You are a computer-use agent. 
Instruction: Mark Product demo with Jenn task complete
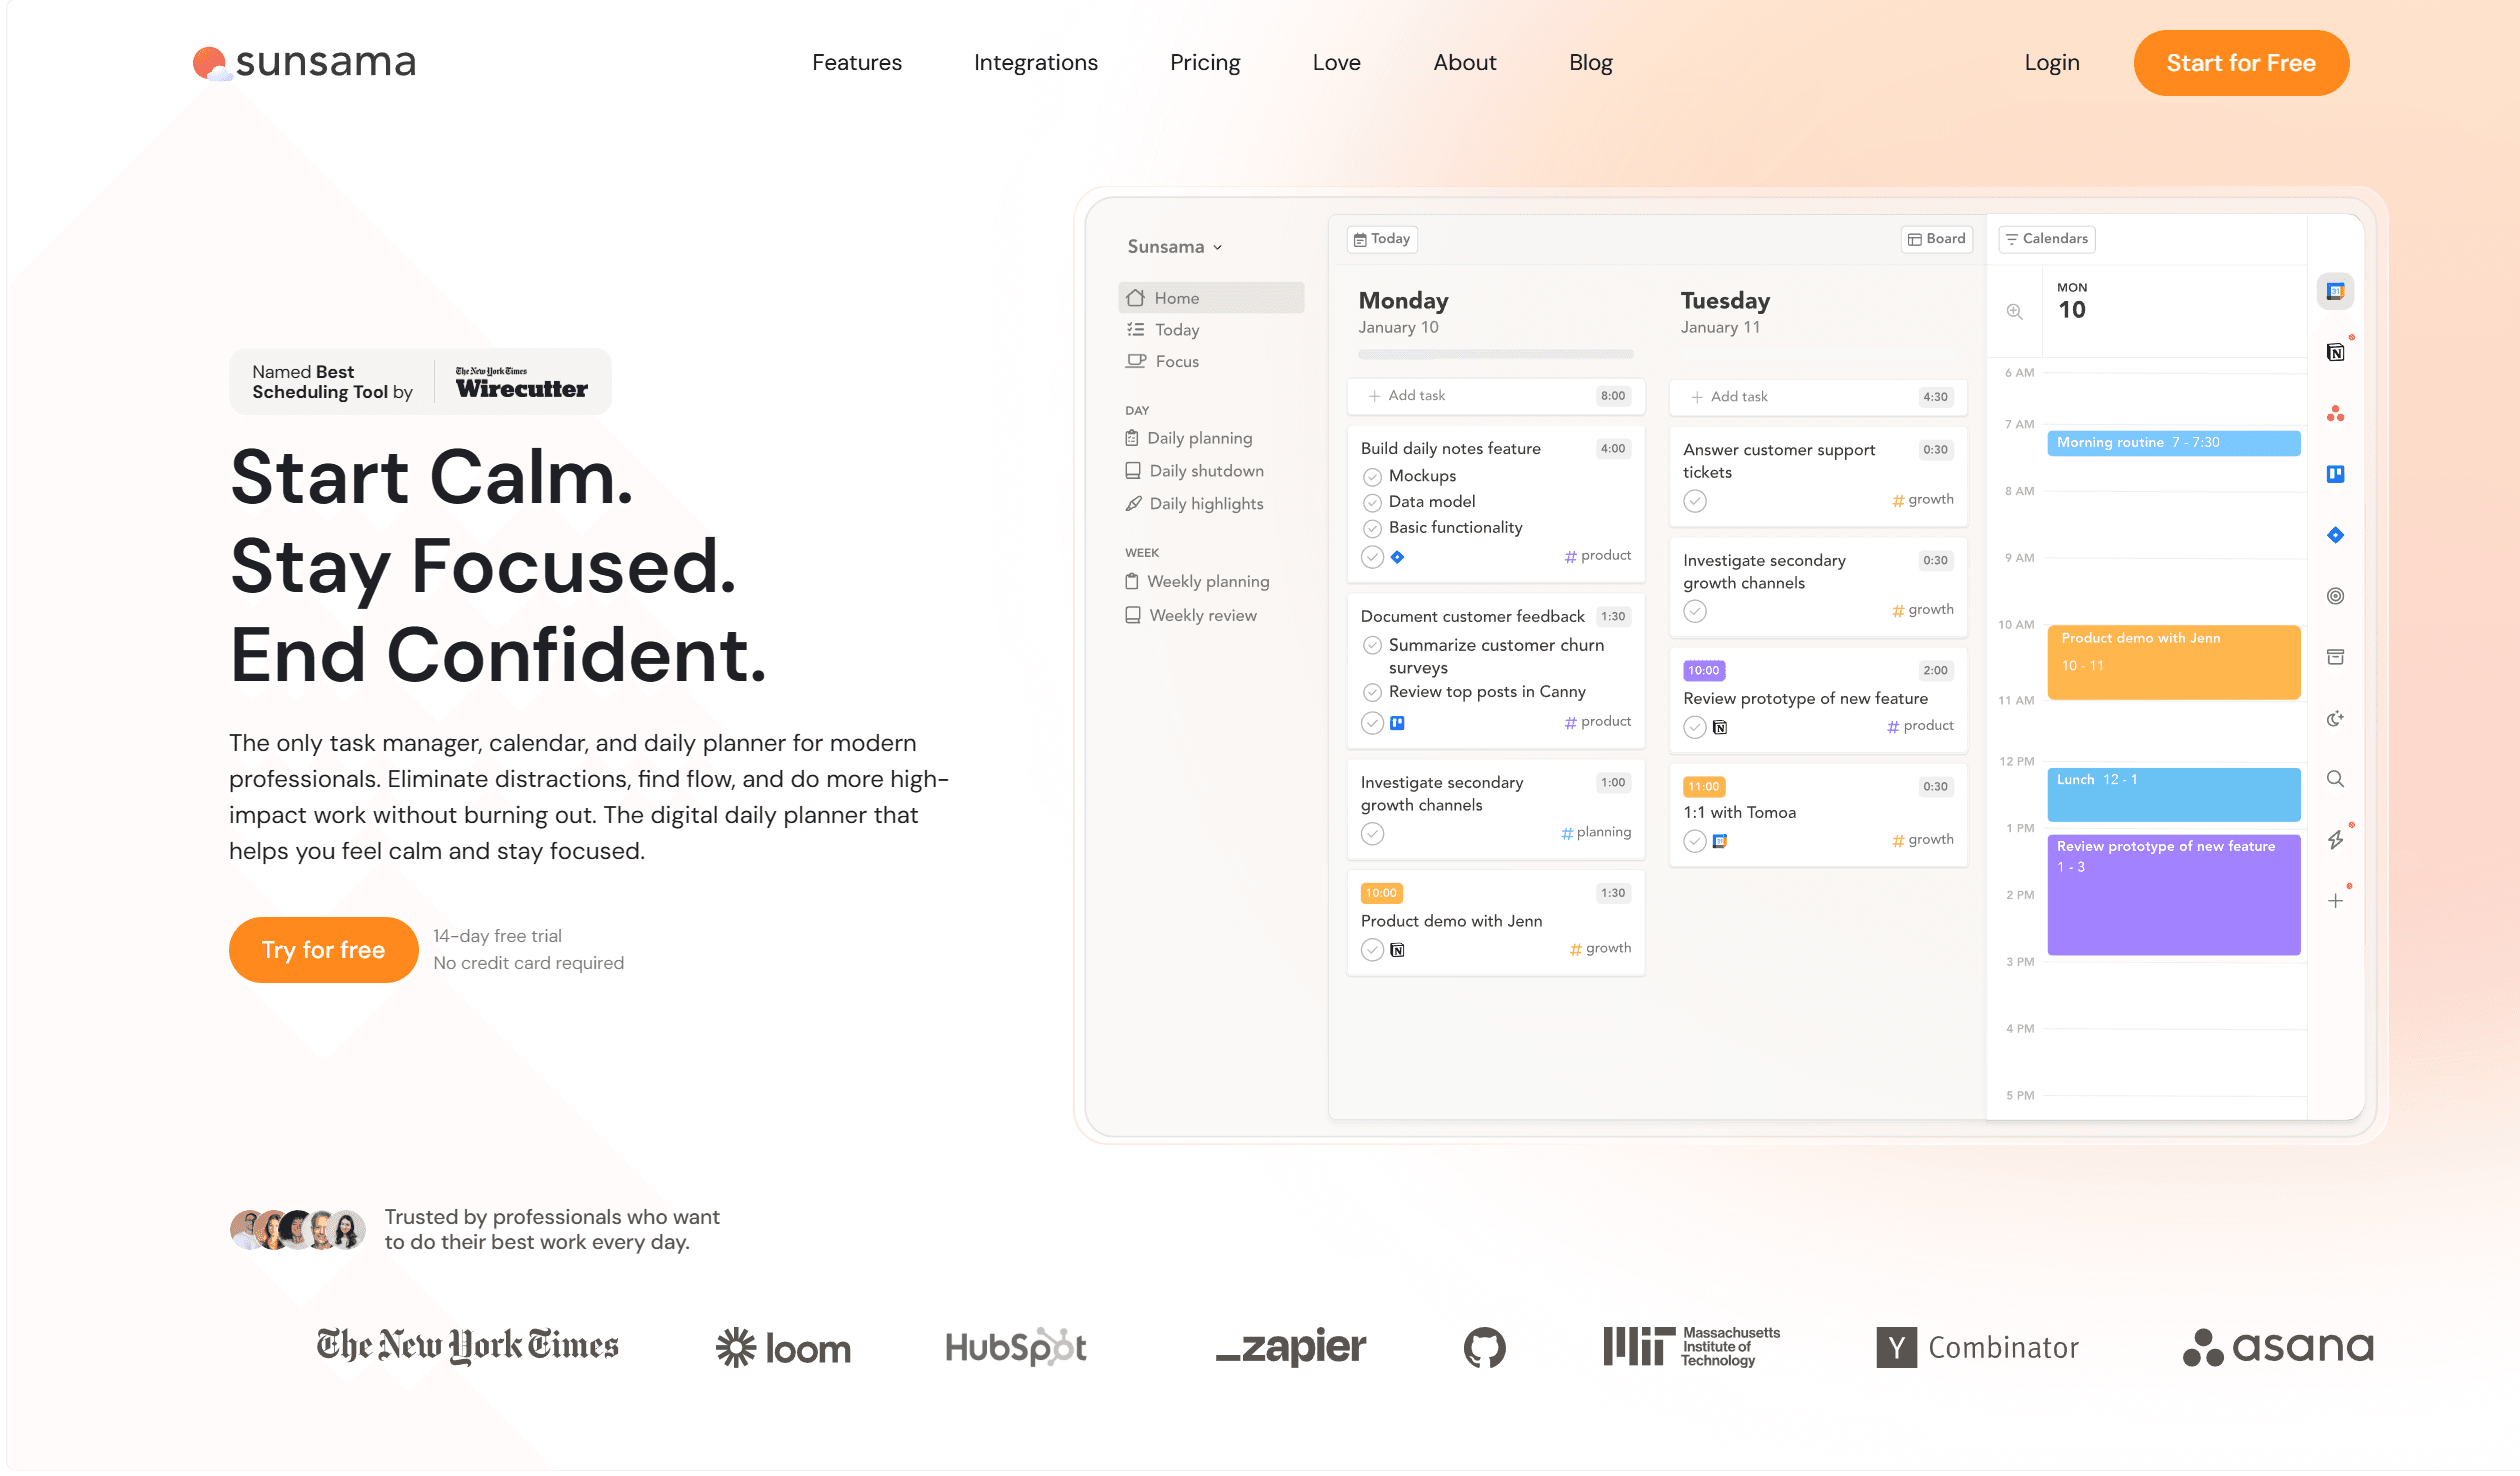point(1372,950)
